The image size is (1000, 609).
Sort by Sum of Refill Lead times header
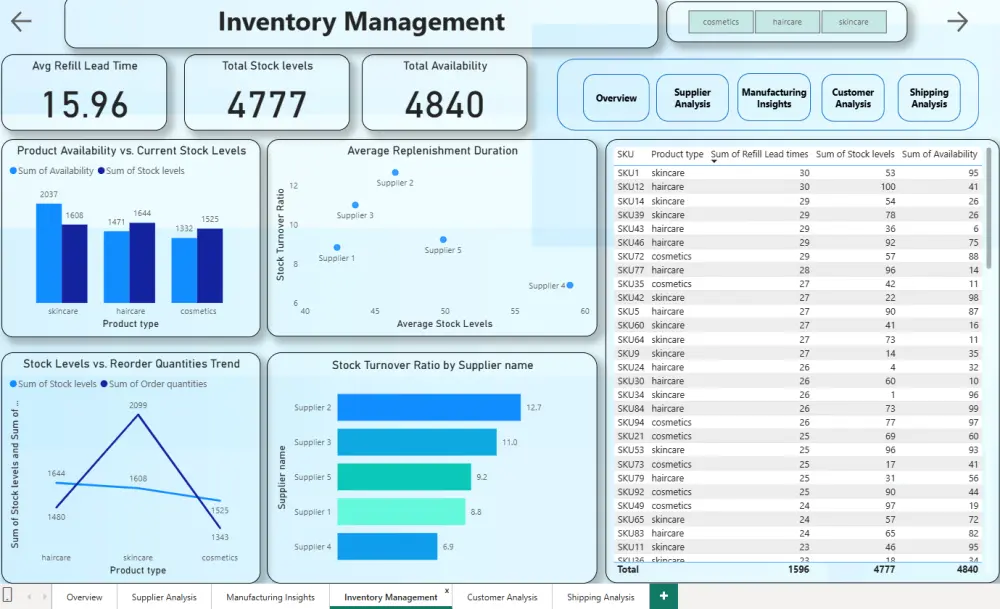759,154
